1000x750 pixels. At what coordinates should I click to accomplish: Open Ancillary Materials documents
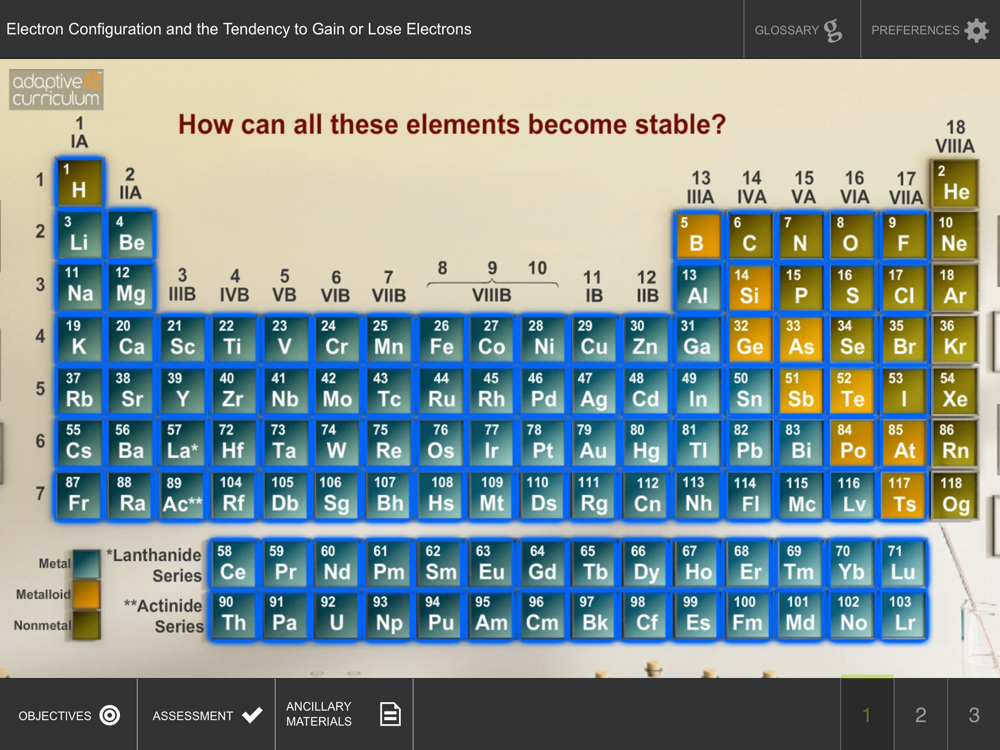344,715
